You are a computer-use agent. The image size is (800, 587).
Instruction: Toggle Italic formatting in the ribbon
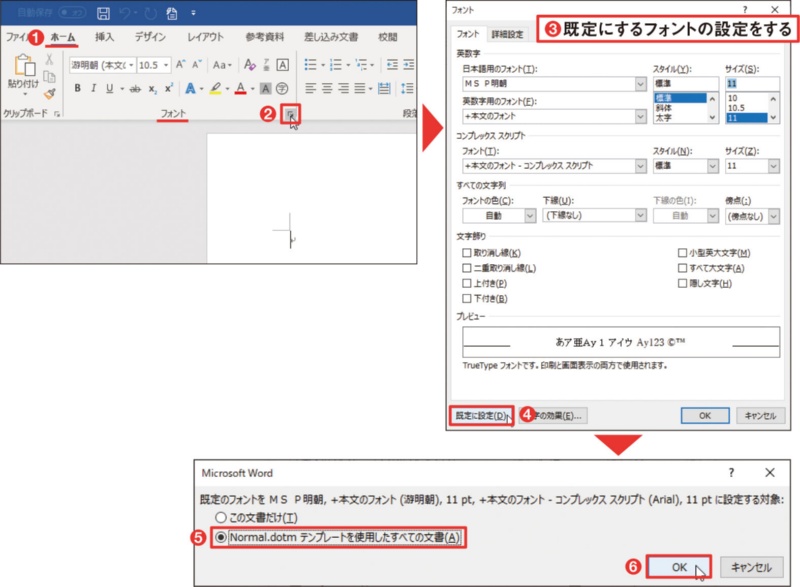coord(93,89)
